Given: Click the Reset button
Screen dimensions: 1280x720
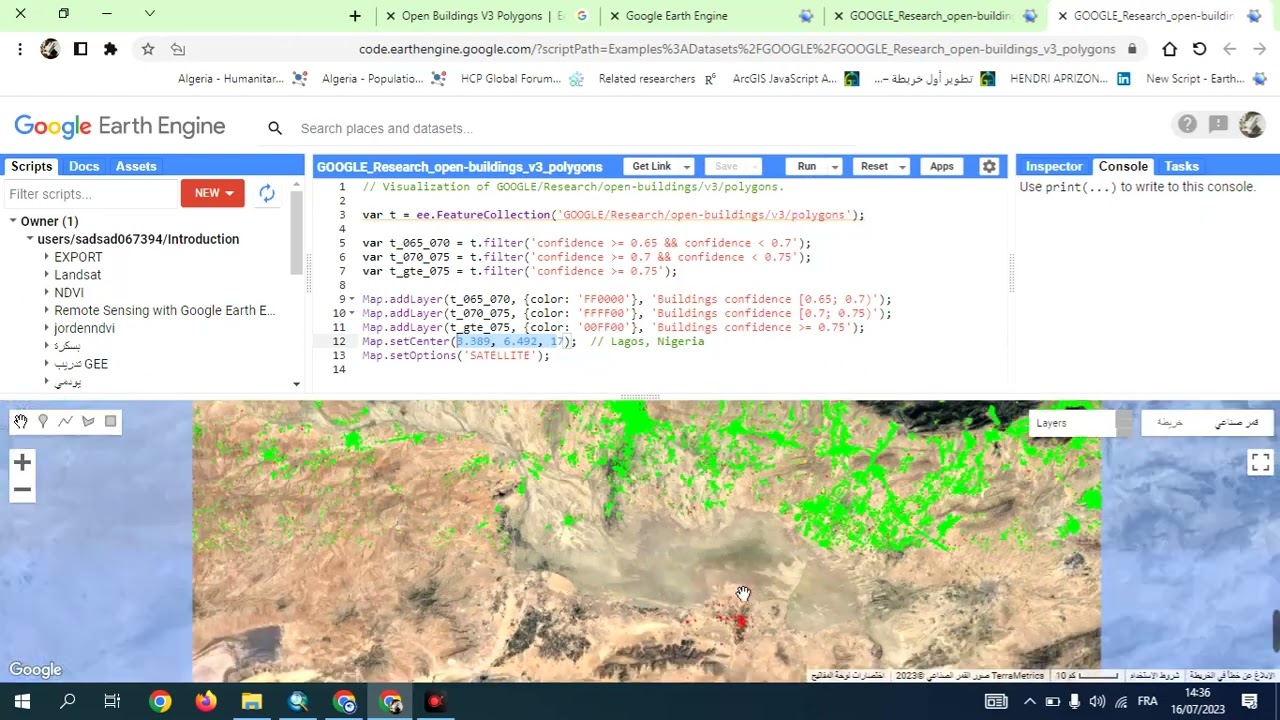Looking at the screenshot, I should (874, 167).
